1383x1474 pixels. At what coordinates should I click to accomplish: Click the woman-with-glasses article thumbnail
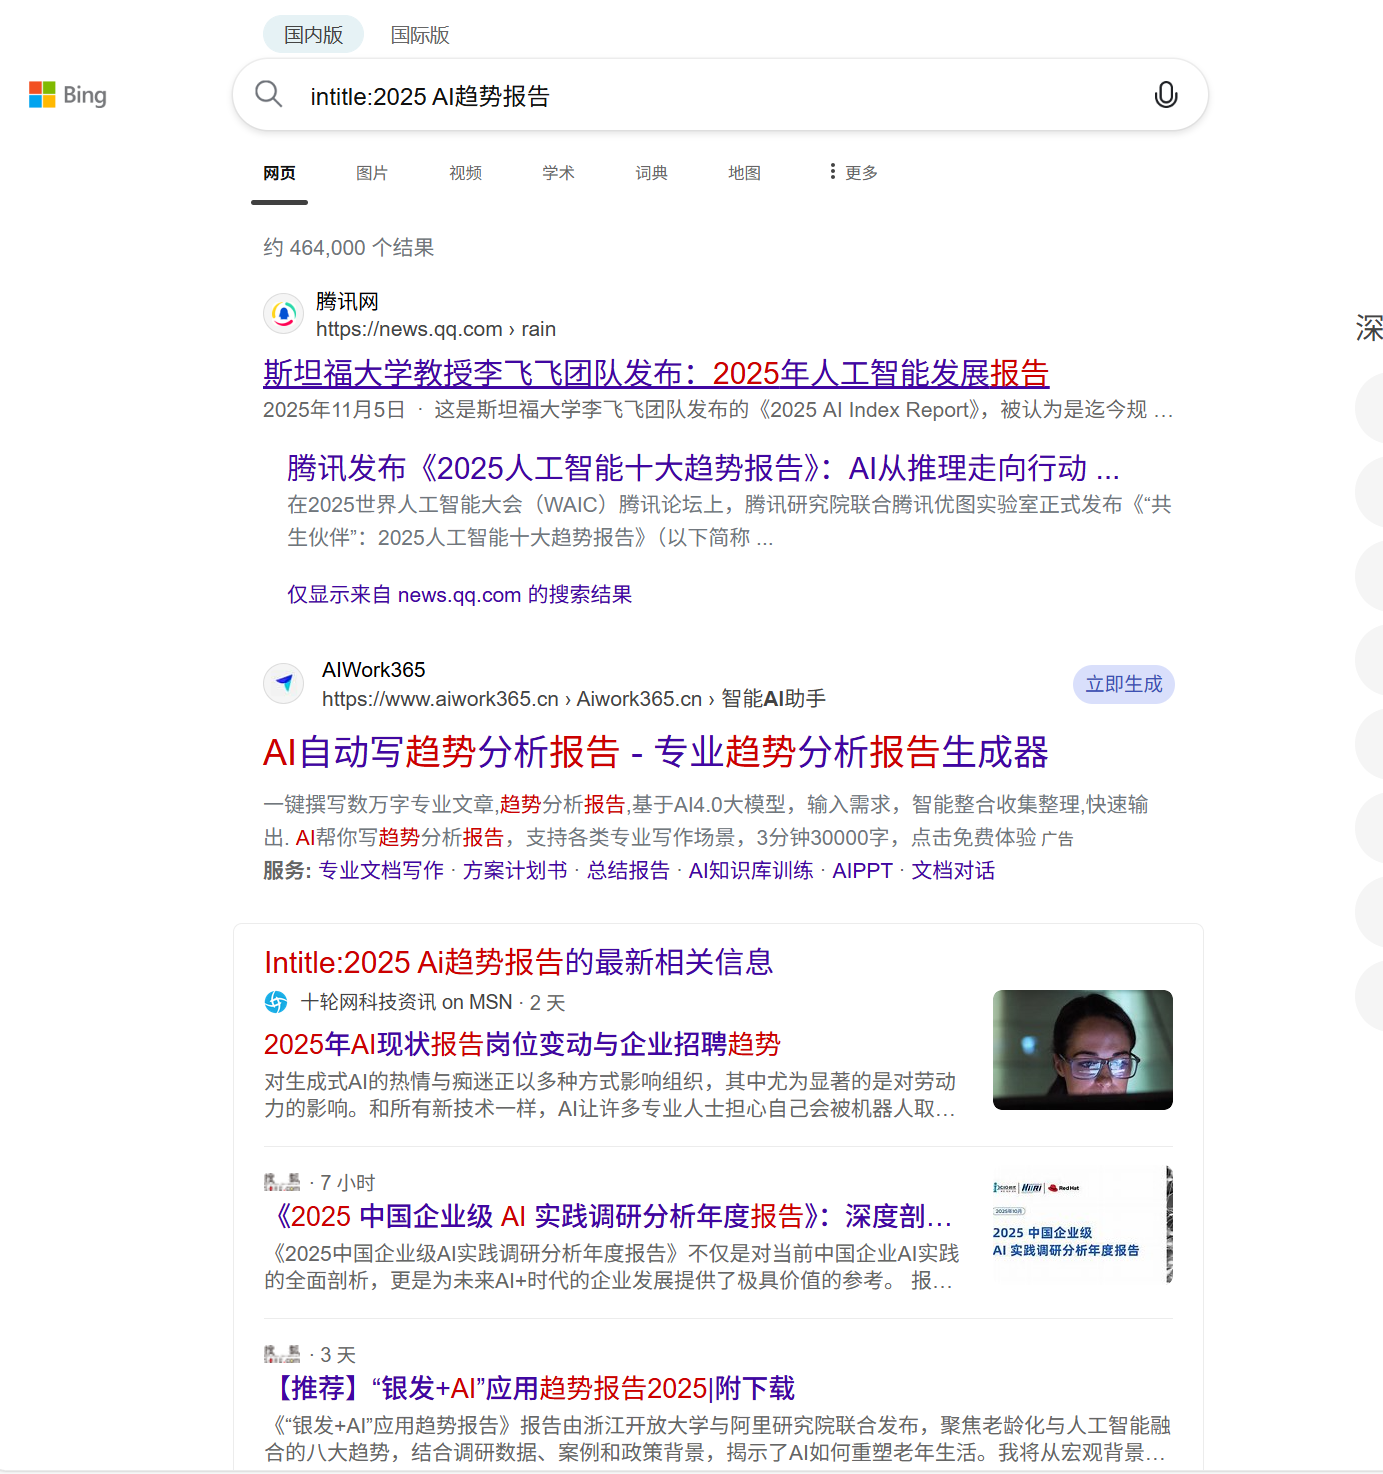click(1082, 1050)
